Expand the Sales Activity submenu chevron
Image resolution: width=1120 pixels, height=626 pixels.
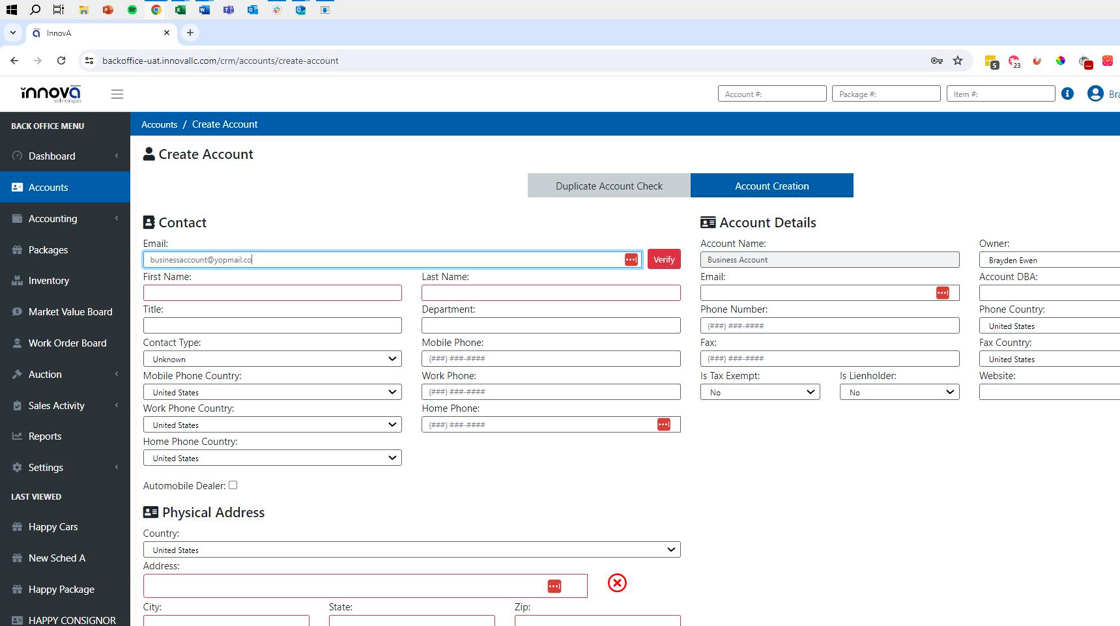(116, 405)
